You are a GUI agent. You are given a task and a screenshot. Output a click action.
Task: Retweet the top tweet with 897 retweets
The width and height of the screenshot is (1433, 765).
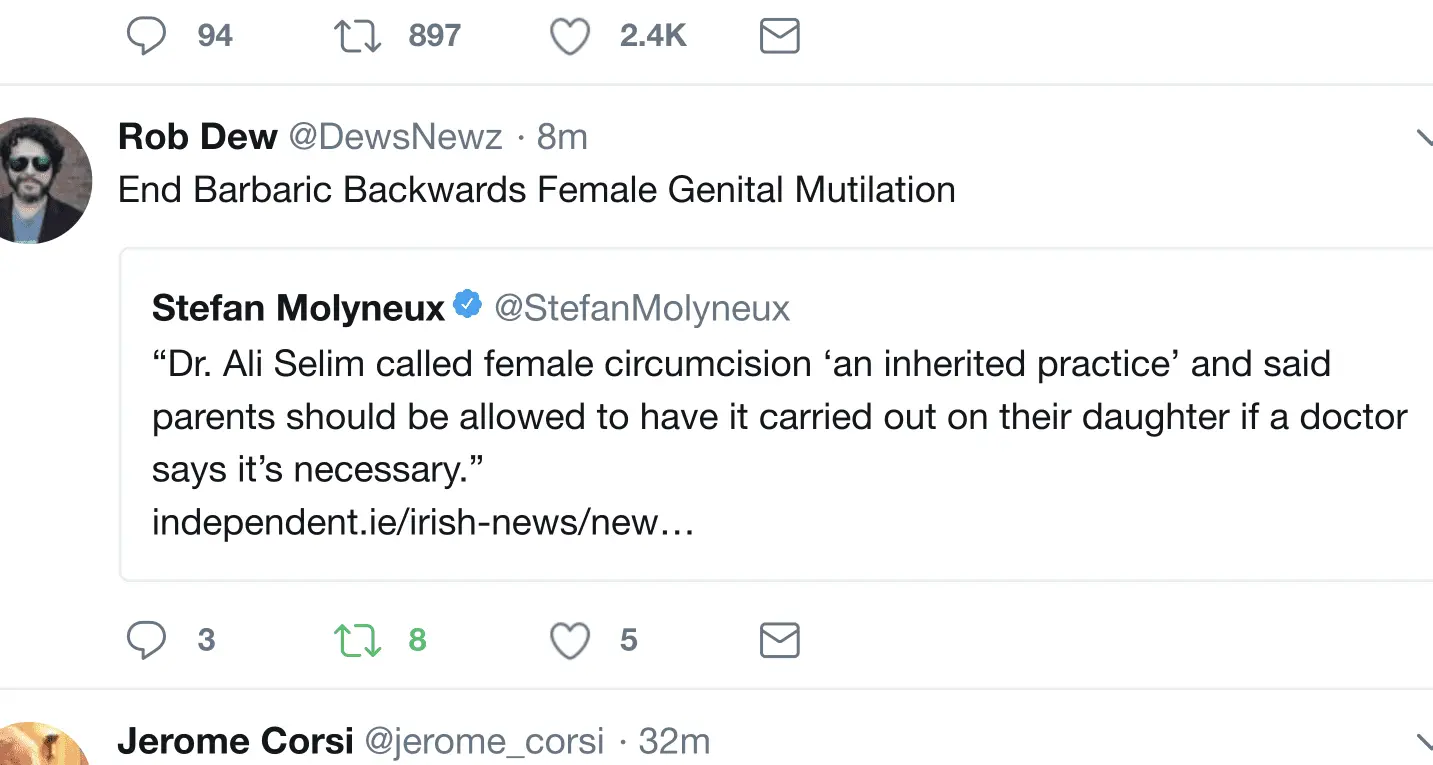357,37
